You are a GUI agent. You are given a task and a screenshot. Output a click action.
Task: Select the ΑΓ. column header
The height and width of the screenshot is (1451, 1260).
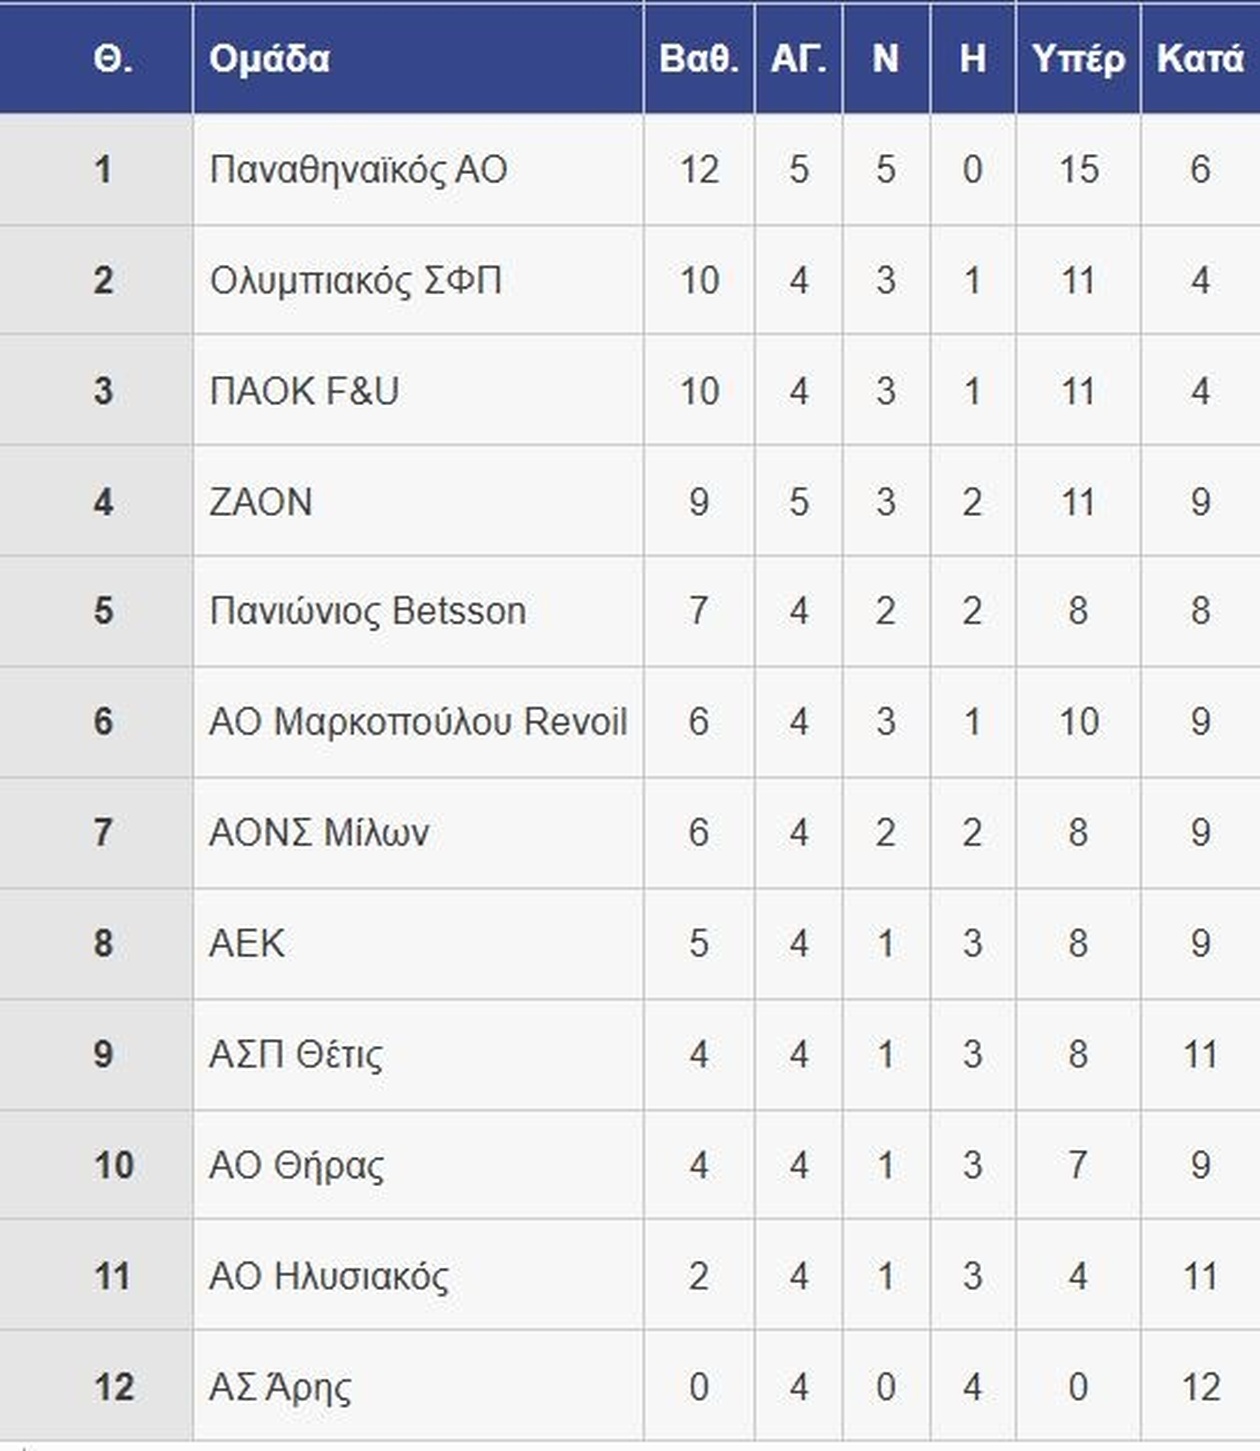pos(798,59)
